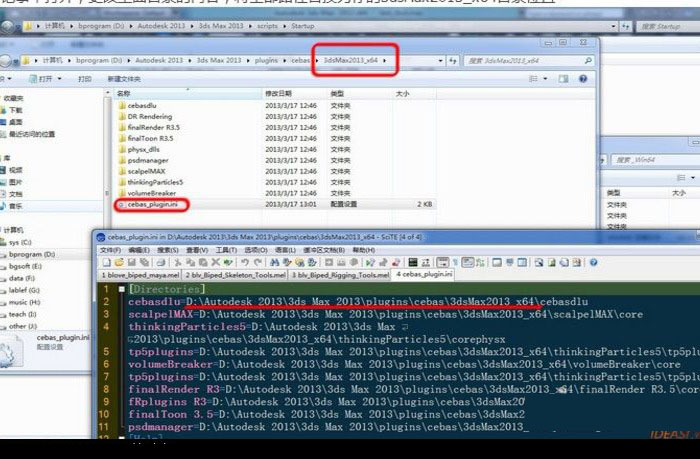This screenshot has width=700, height=459.
Task: Click the 搜索 Startup search field
Action: click(x=668, y=26)
